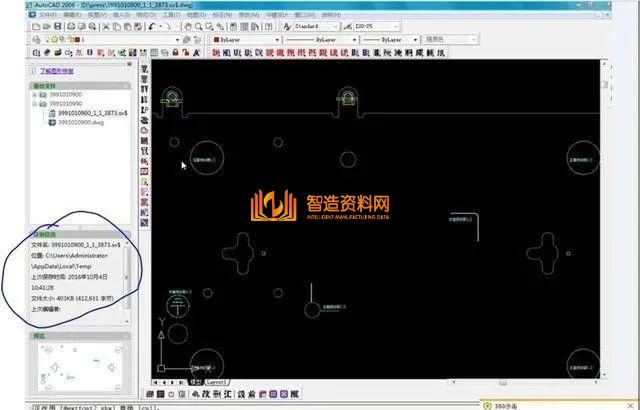
Task: Click the Paste clipboard icon
Action: [x=127, y=27]
